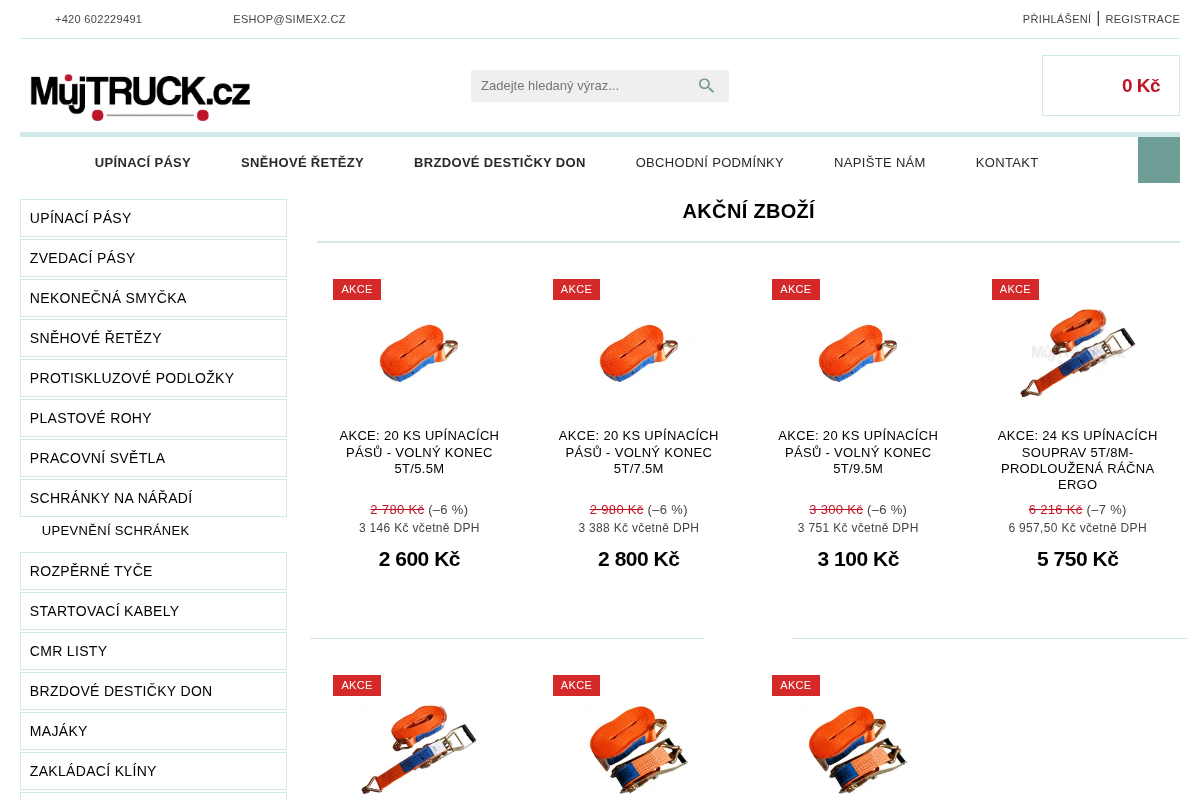1200x800 pixels.
Task: Select Brzdové destičky DON sidebar category
Action: point(153,691)
